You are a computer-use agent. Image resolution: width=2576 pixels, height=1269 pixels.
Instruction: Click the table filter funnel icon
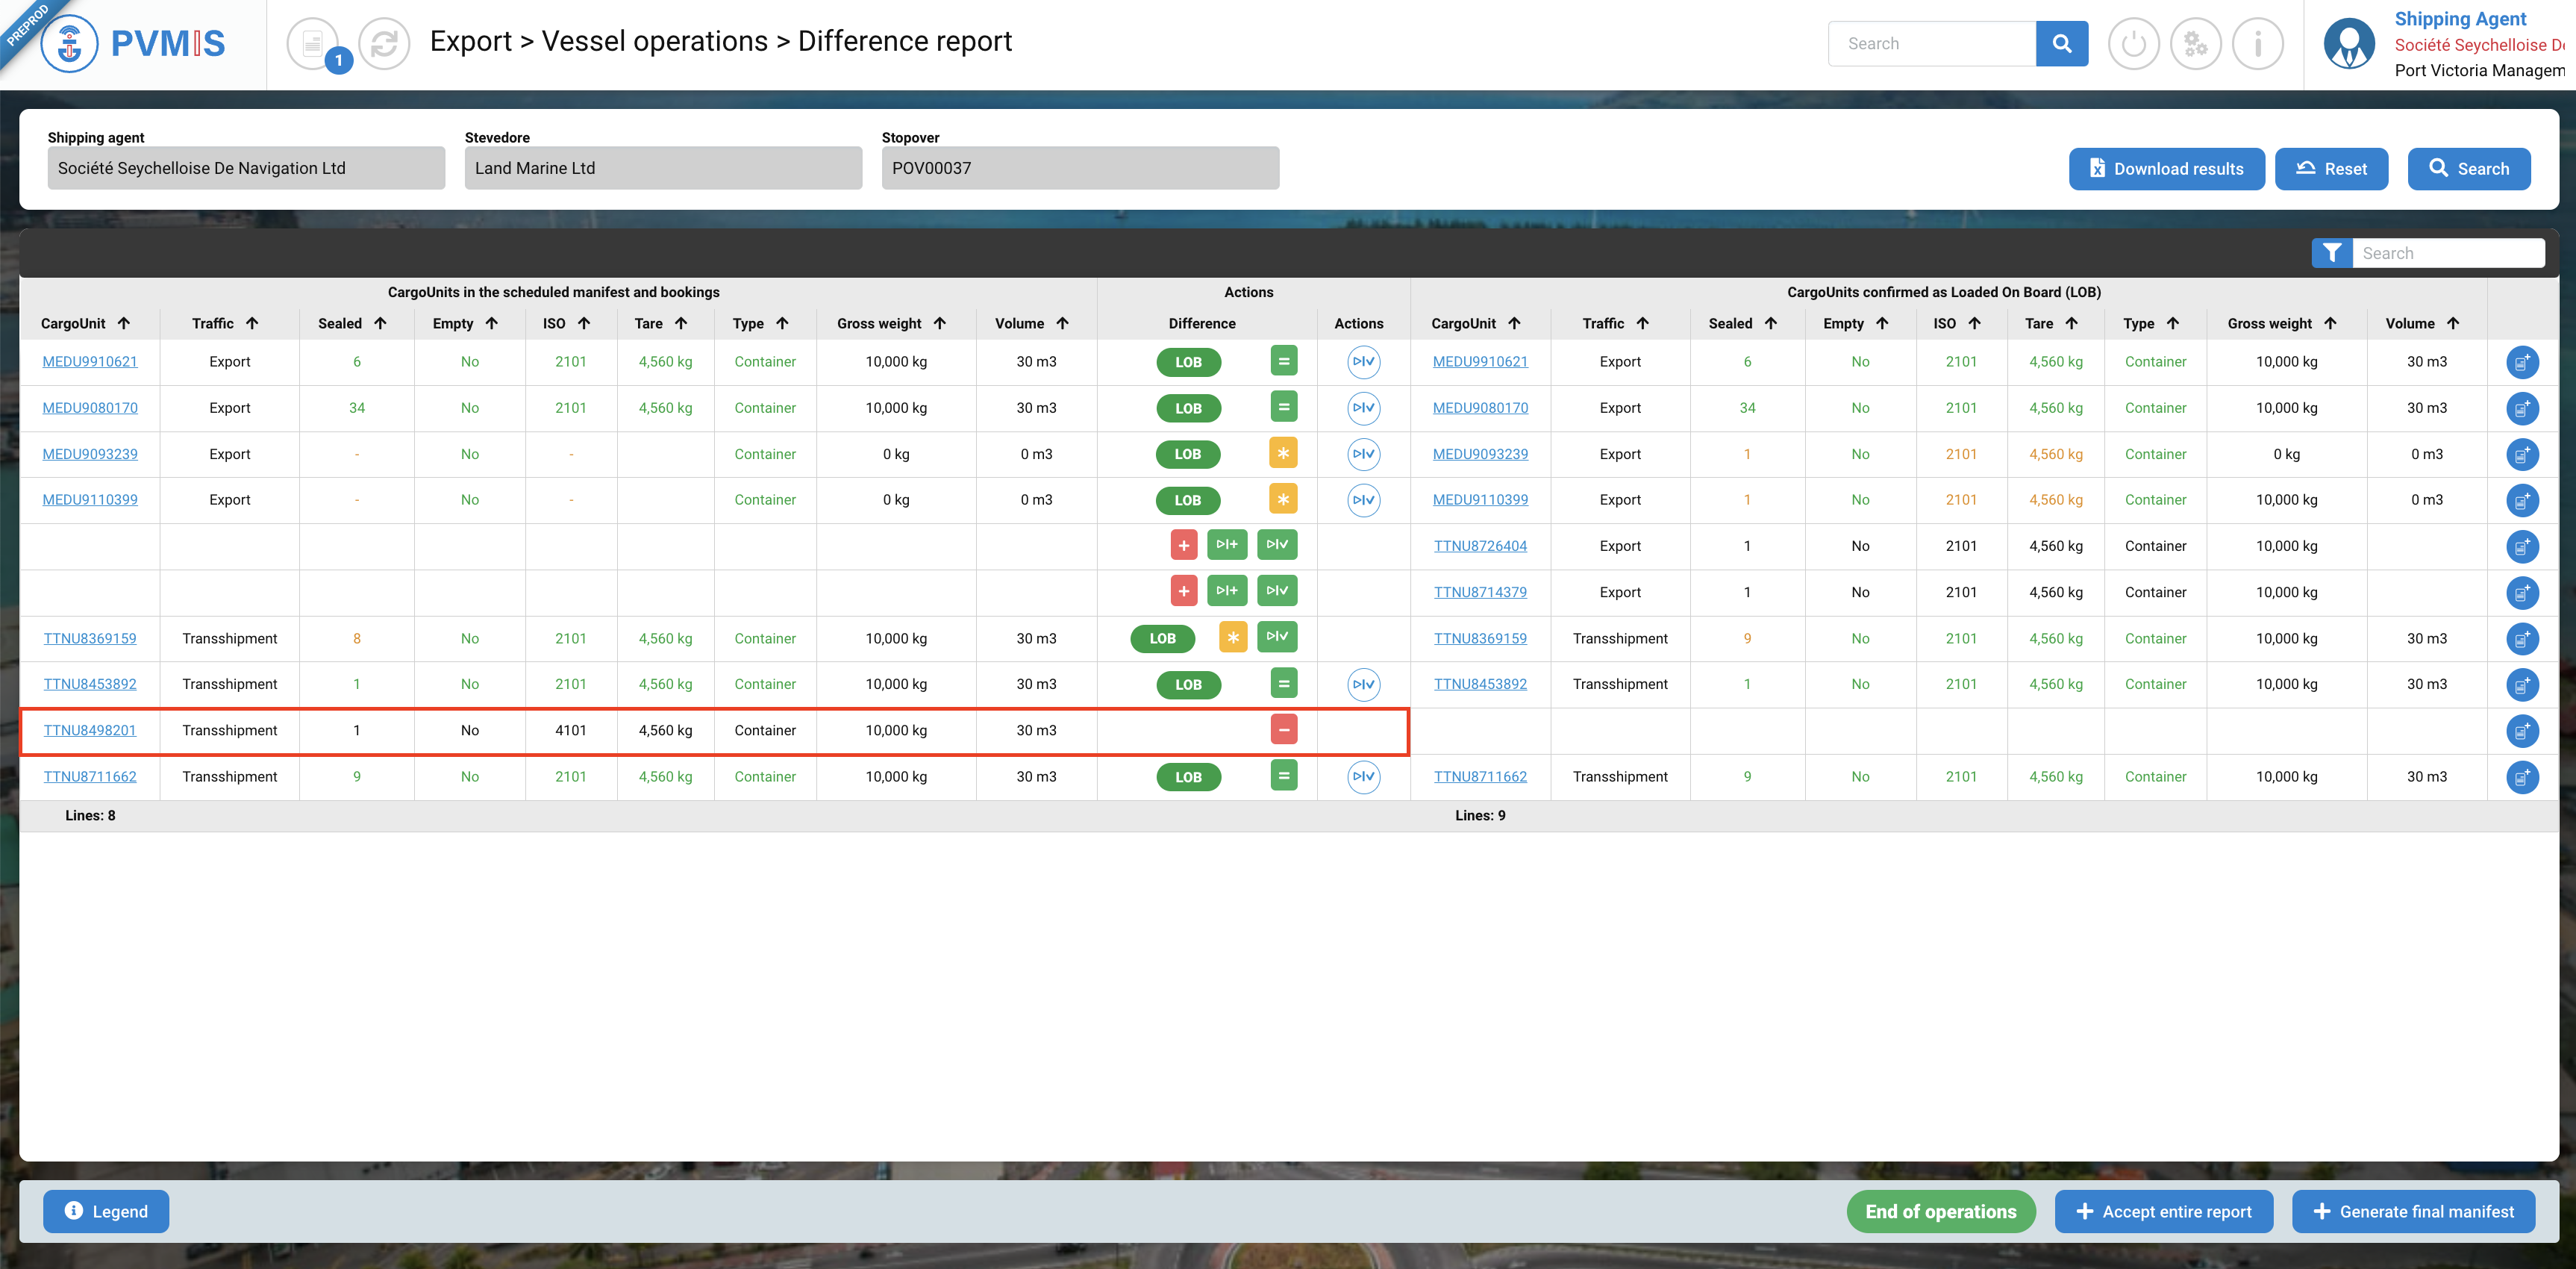click(x=2331, y=254)
